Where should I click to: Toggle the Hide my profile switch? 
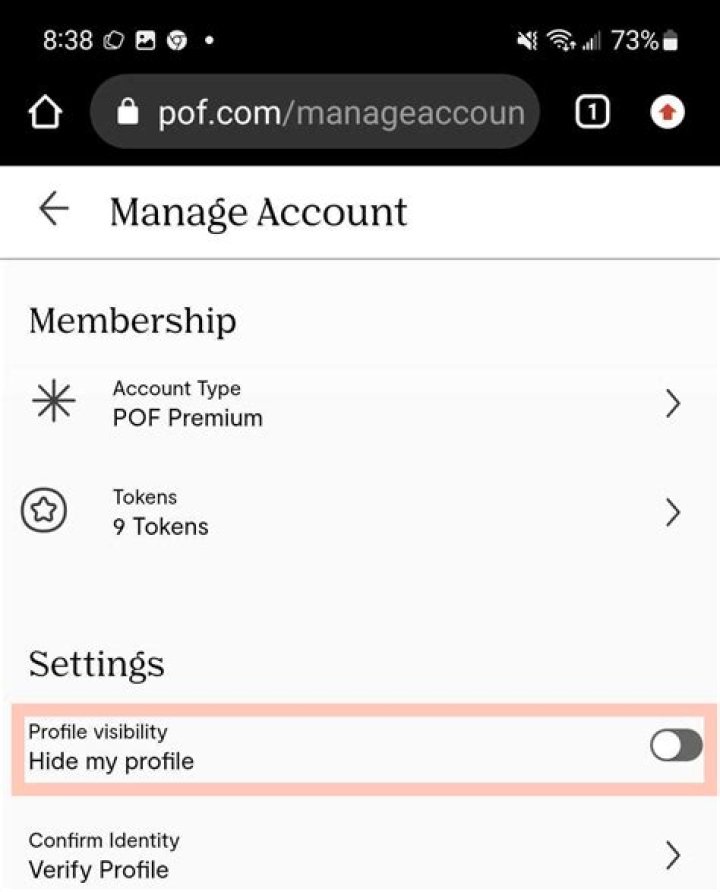(x=676, y=745)
